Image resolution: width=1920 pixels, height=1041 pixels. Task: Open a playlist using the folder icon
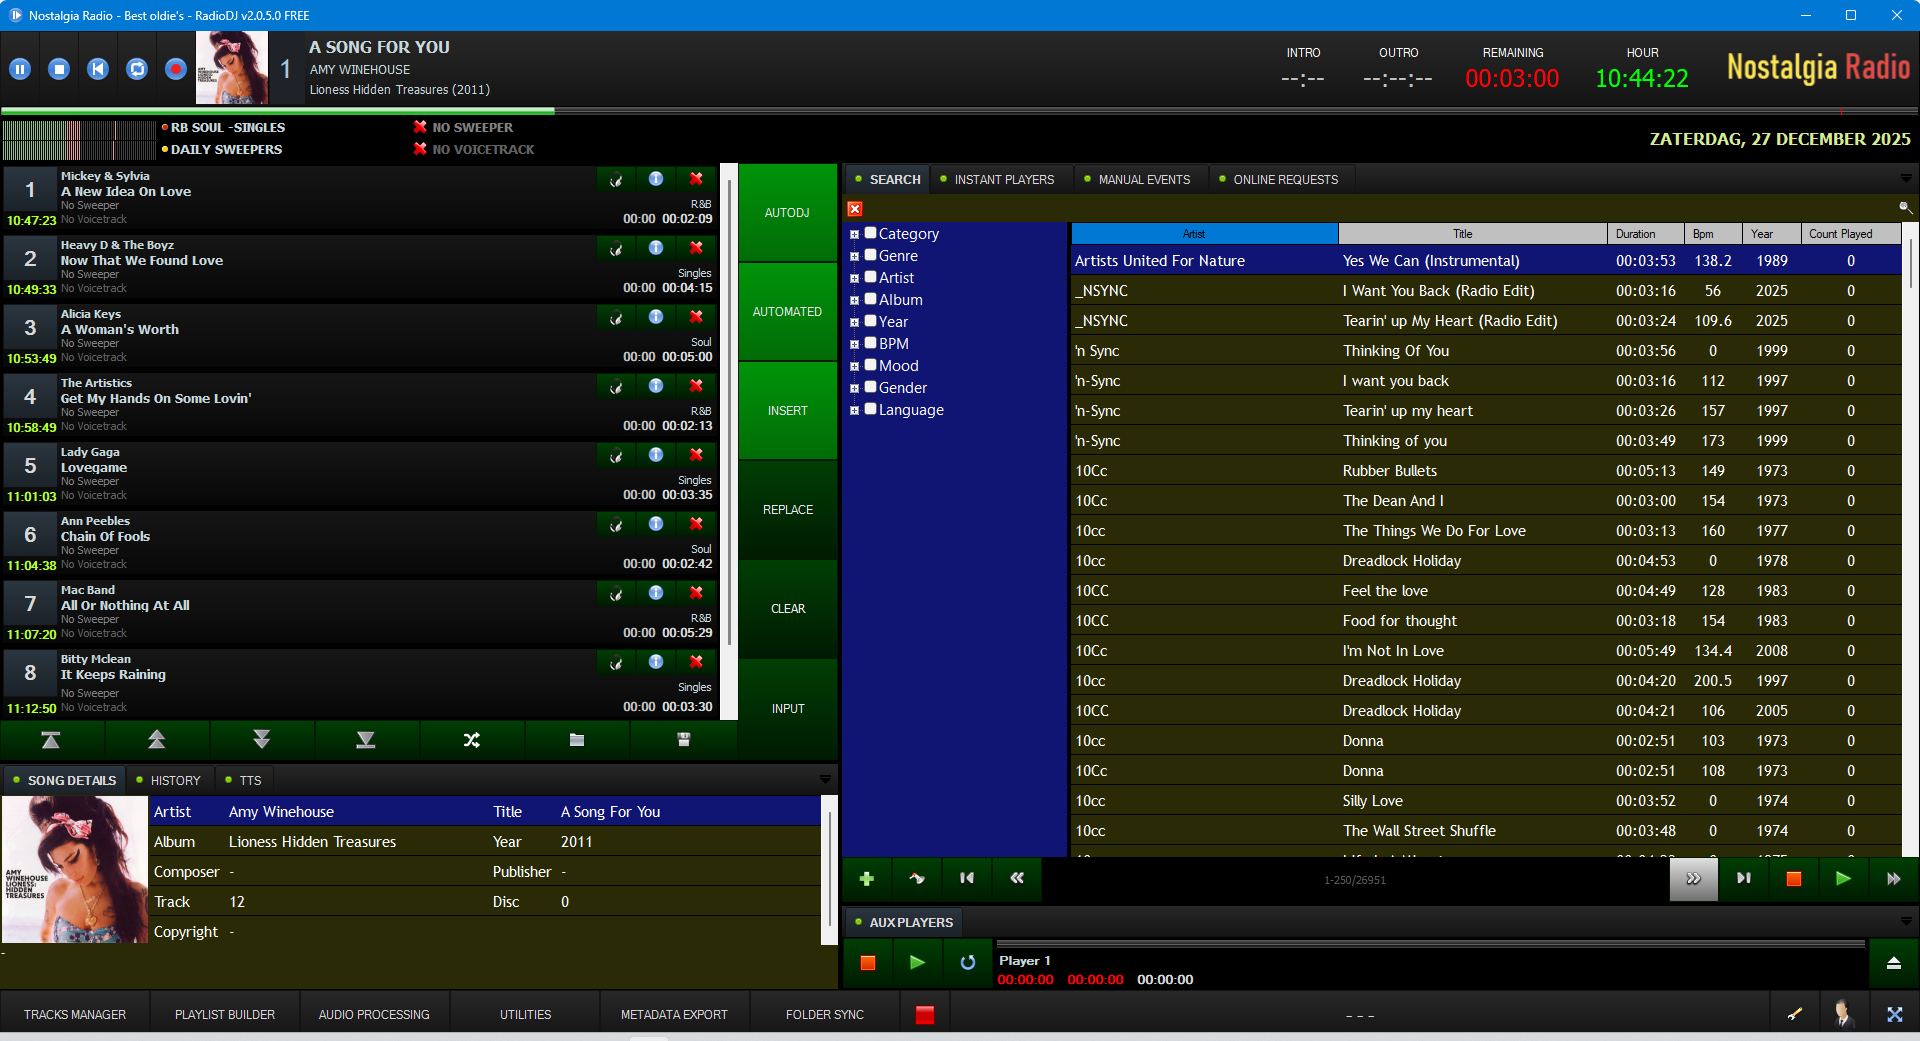[577, 740]
